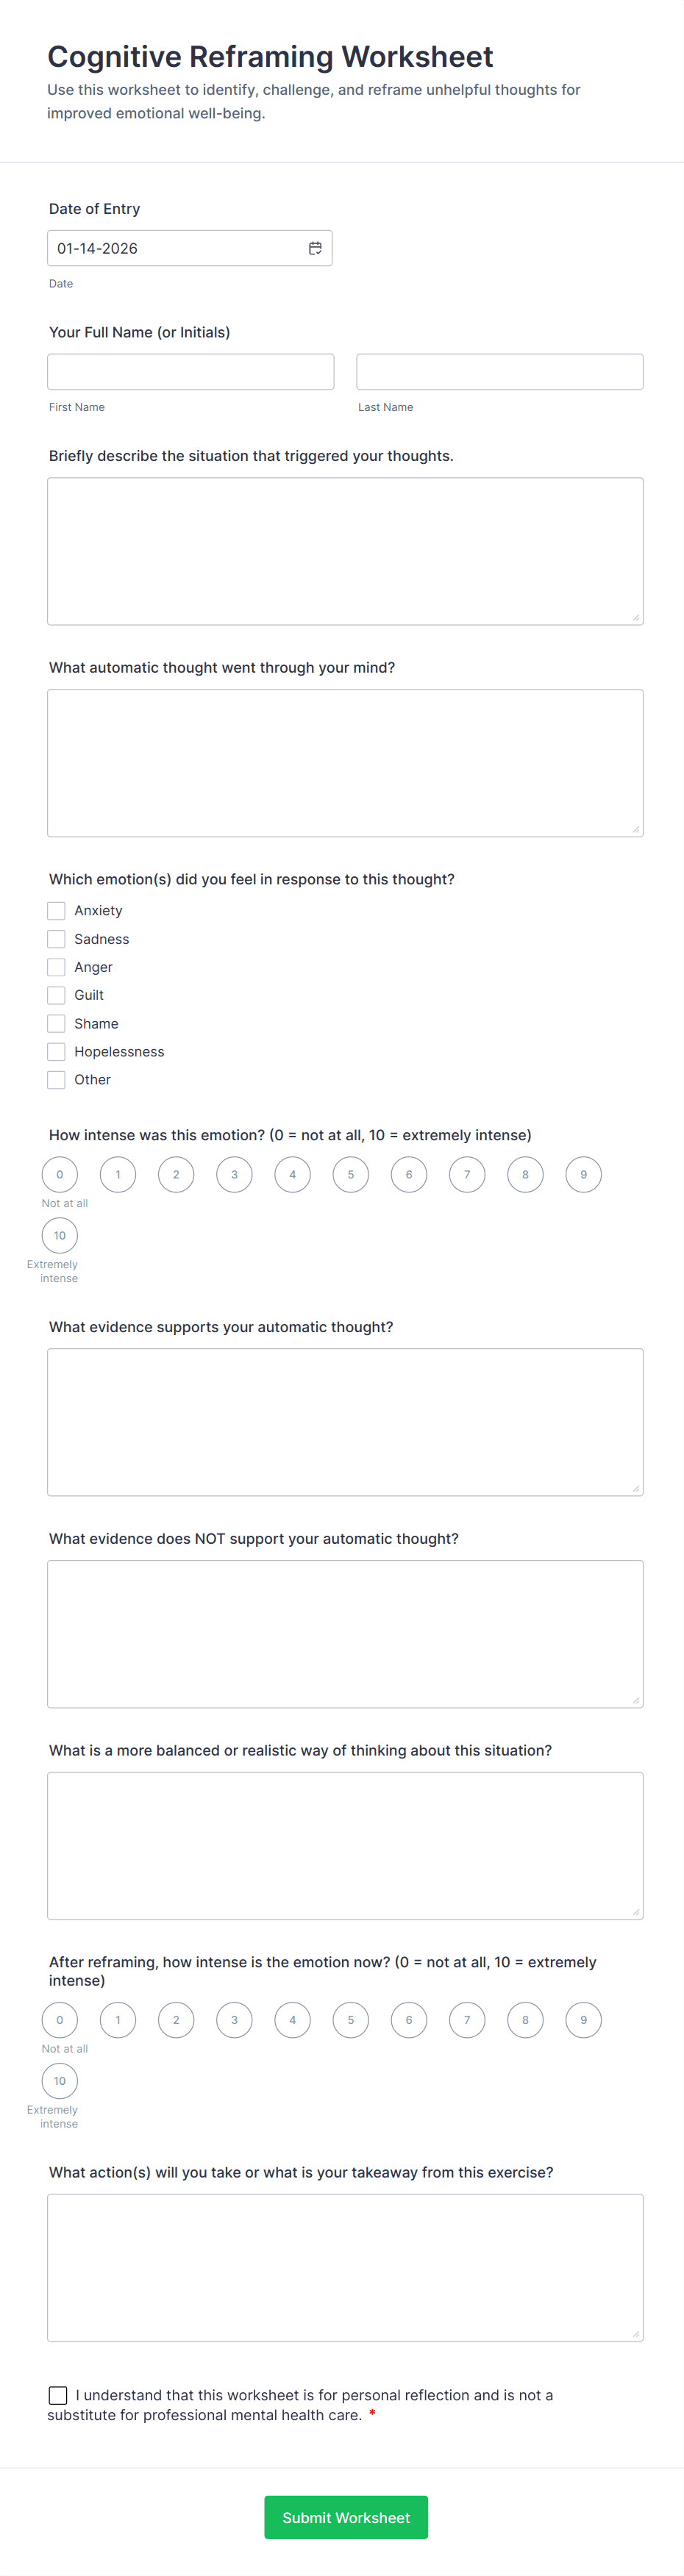The height and width of the screenshot is (2576, 684).
Task: Select the Shame checkbox
Action: (57, 1023)
